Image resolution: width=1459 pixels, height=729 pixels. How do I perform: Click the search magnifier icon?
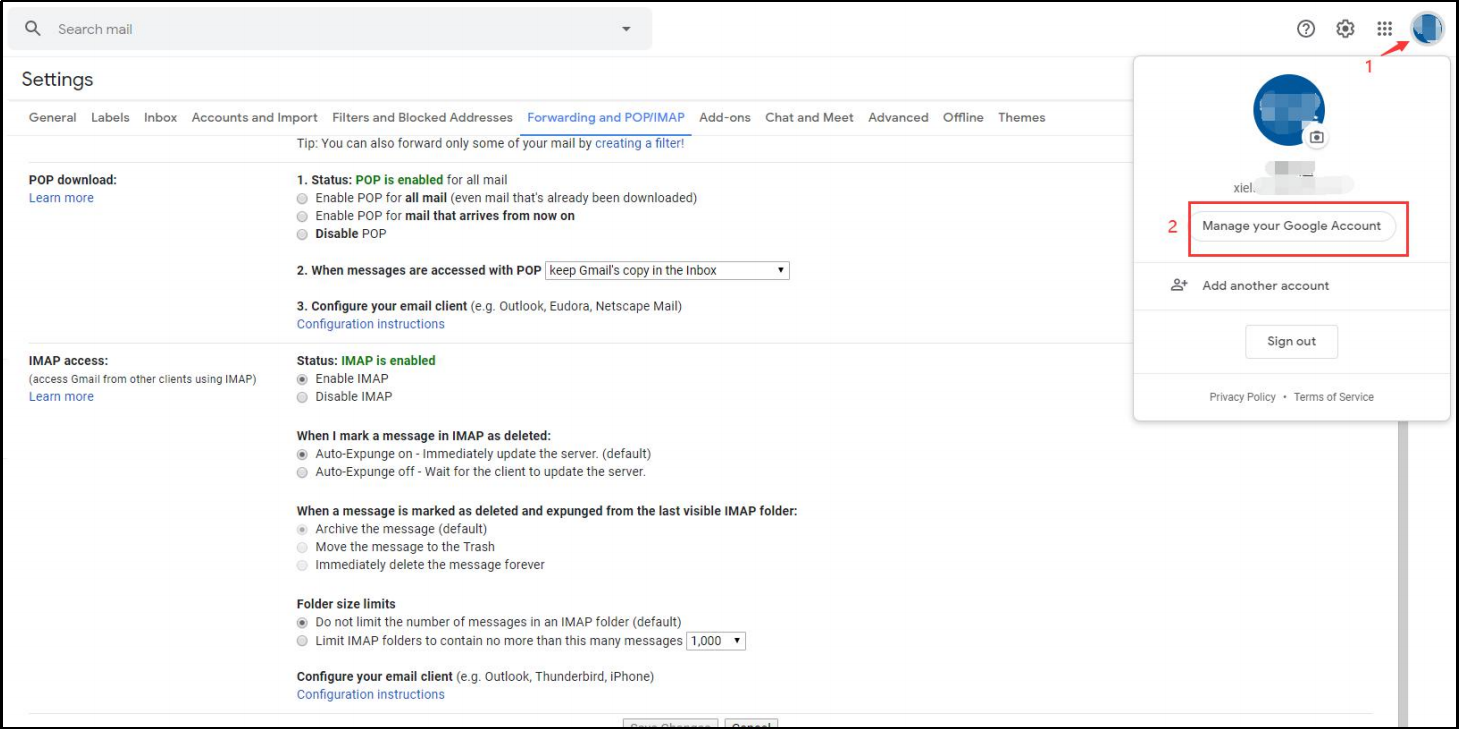[33, 29]
